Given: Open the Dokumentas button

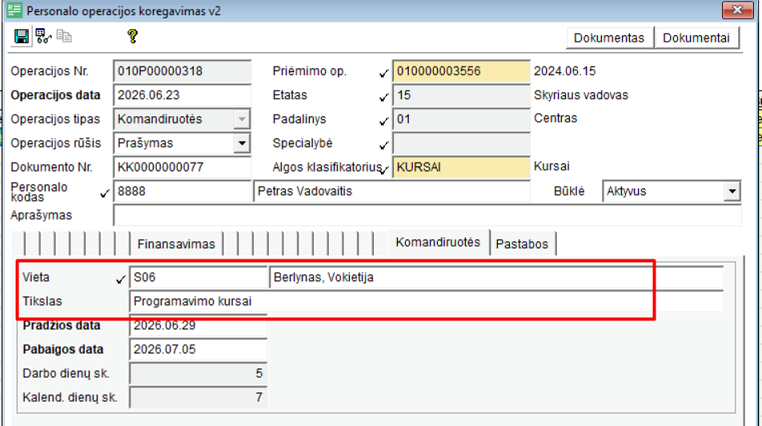Looking at the screenshot, I should (609, 38).
